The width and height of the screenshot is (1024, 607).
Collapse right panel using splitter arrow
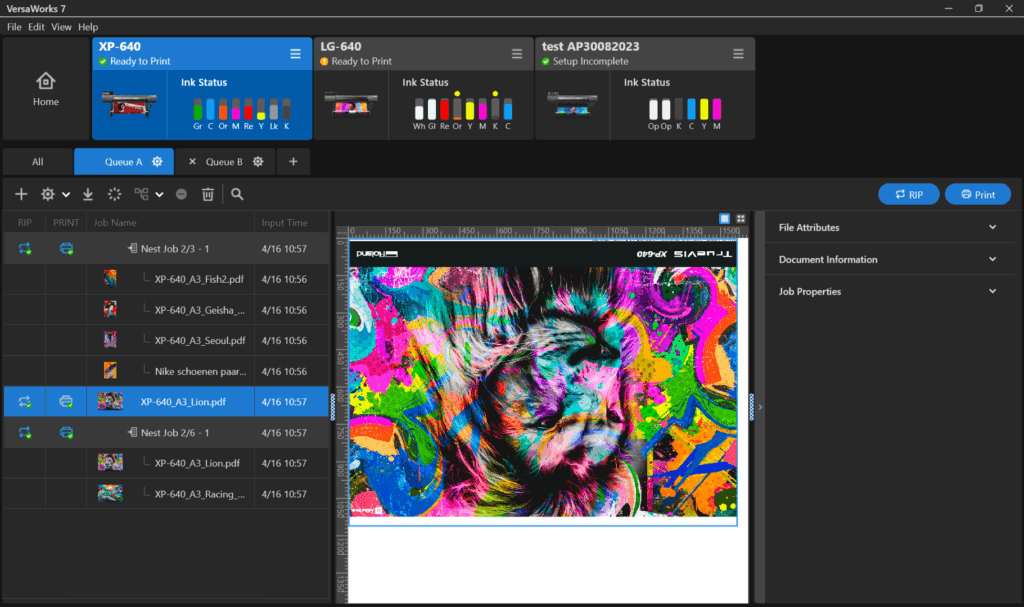[759, 407]
